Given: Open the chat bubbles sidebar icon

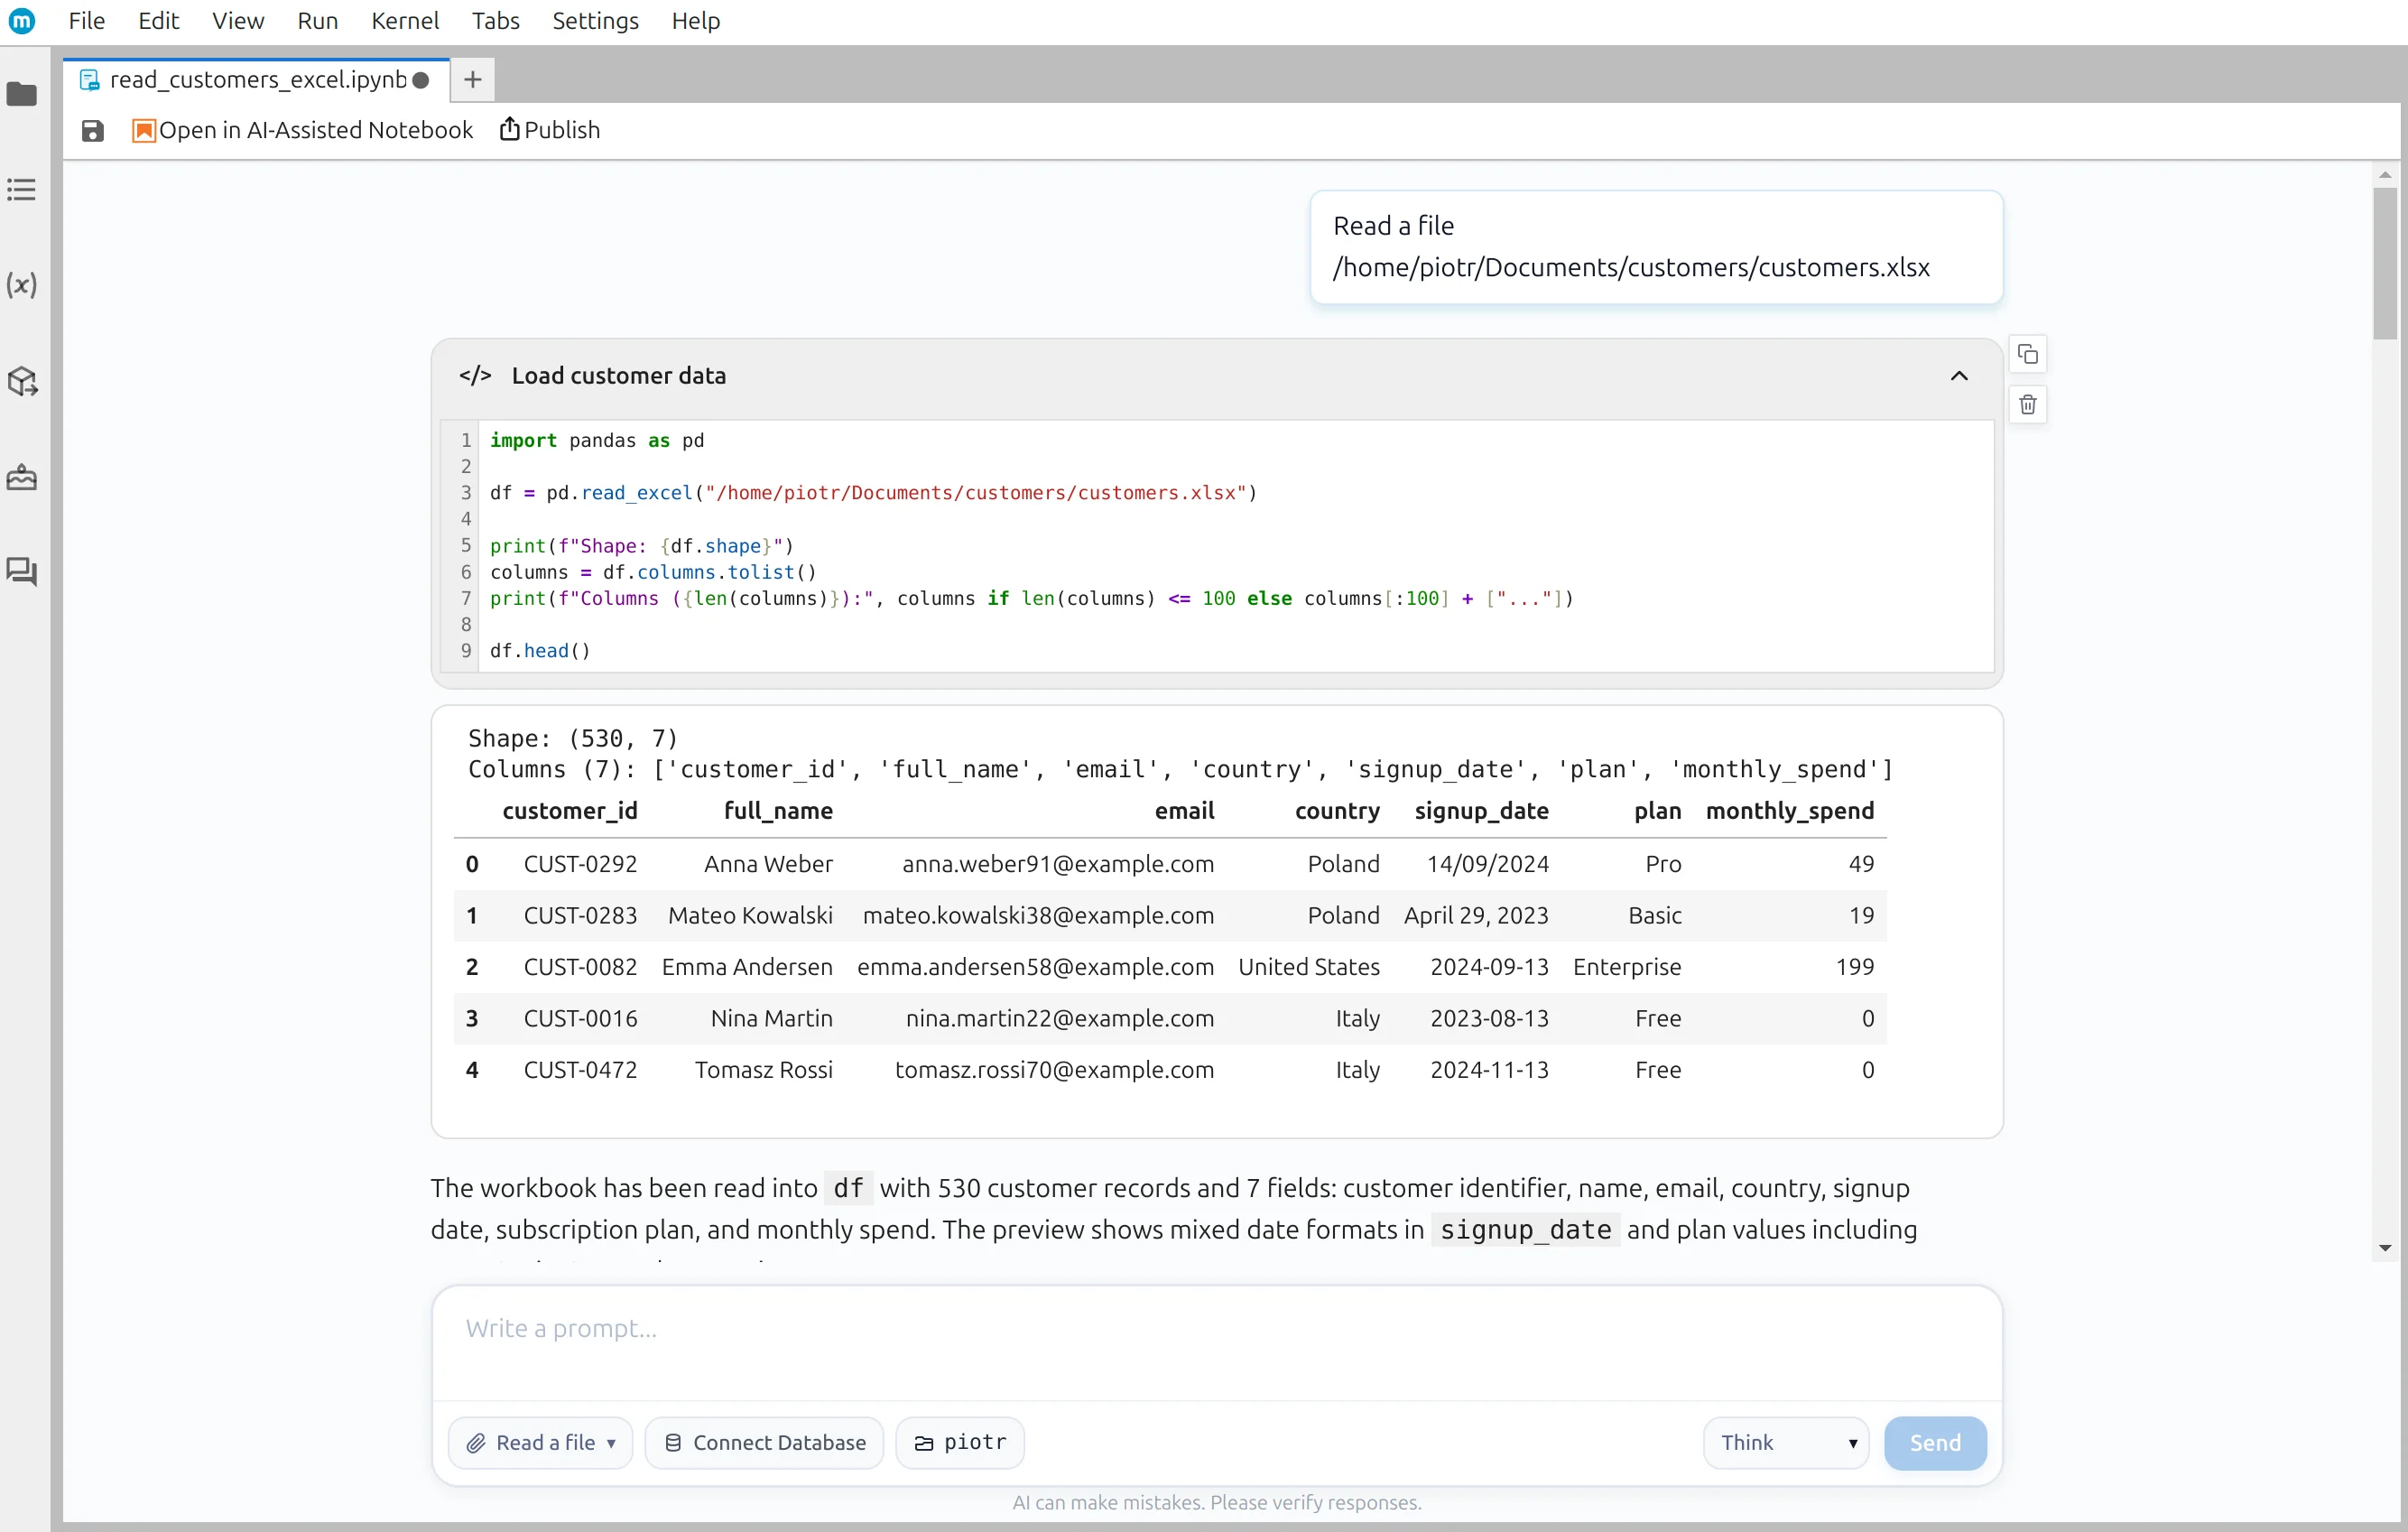Looking at the screenshot, I should point(22,571).
